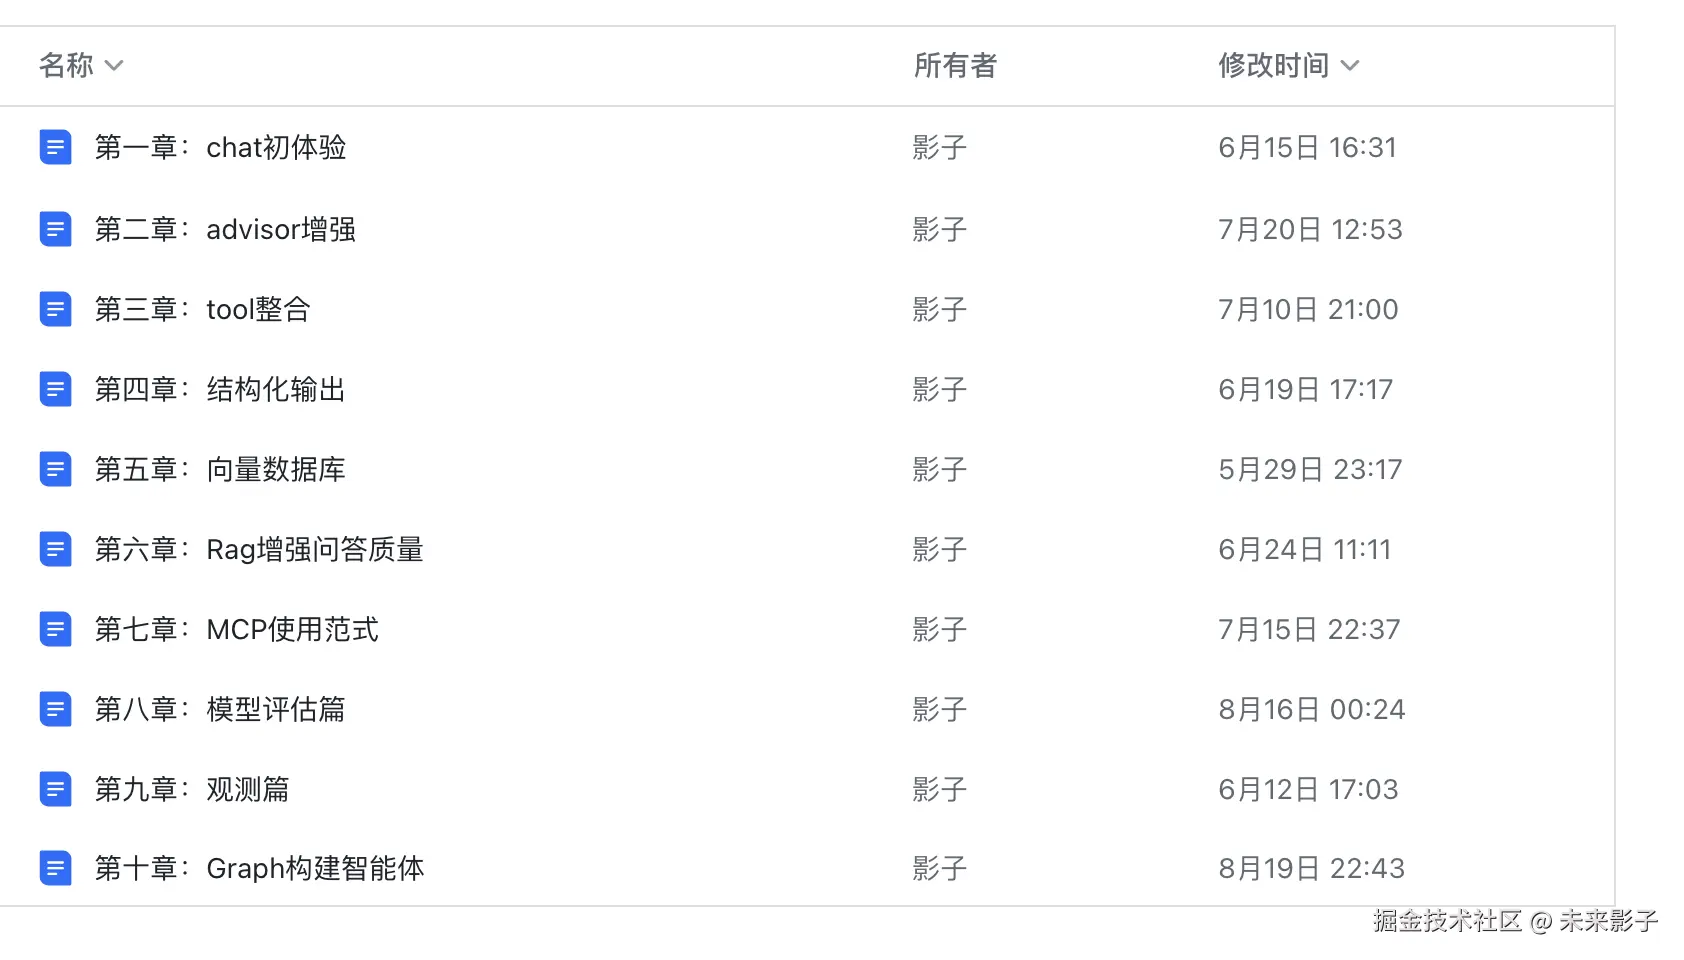The height and width of the screenshot is (960, 1684).
Task: Open the 修改时间 sort dropdown arrow
Action: pyautogui.click(x=1350, y=66)
